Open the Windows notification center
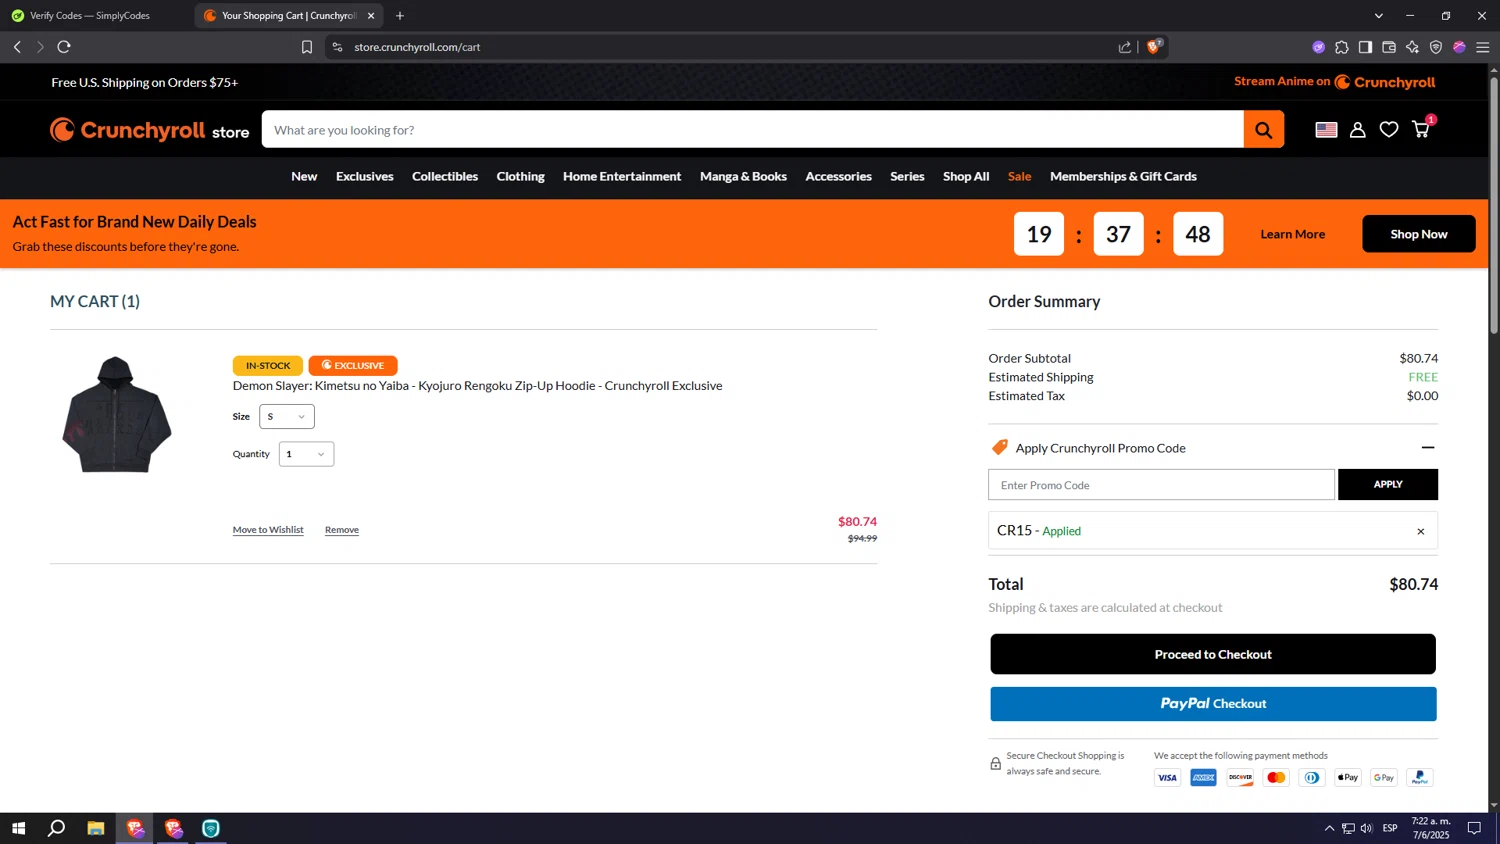Viewport: 1500px width, 844px height. [1474, 828]
